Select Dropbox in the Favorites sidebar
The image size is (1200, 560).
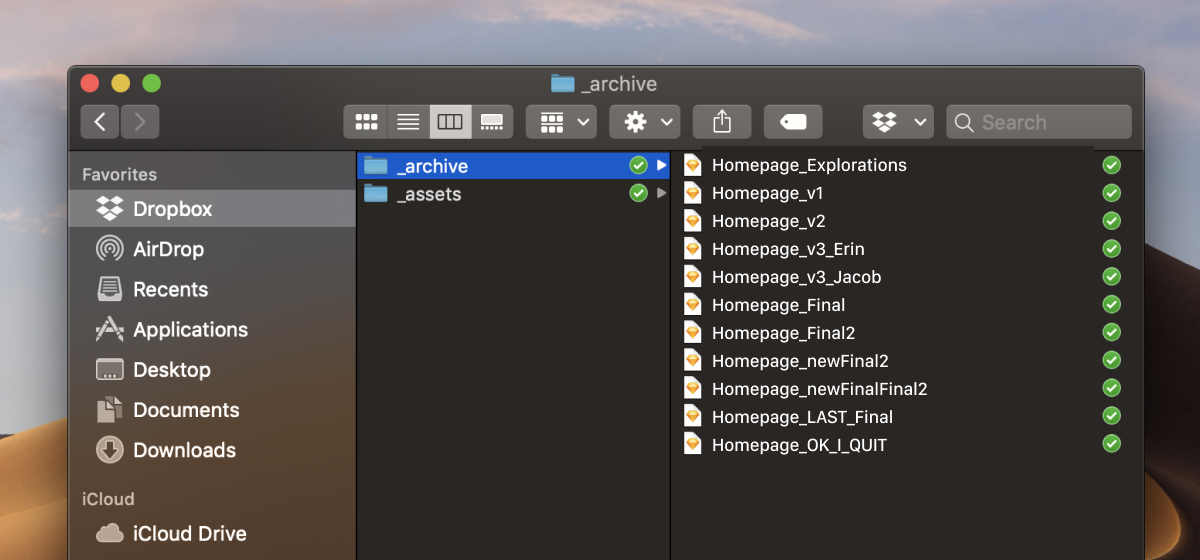click(x=212, y=209)
